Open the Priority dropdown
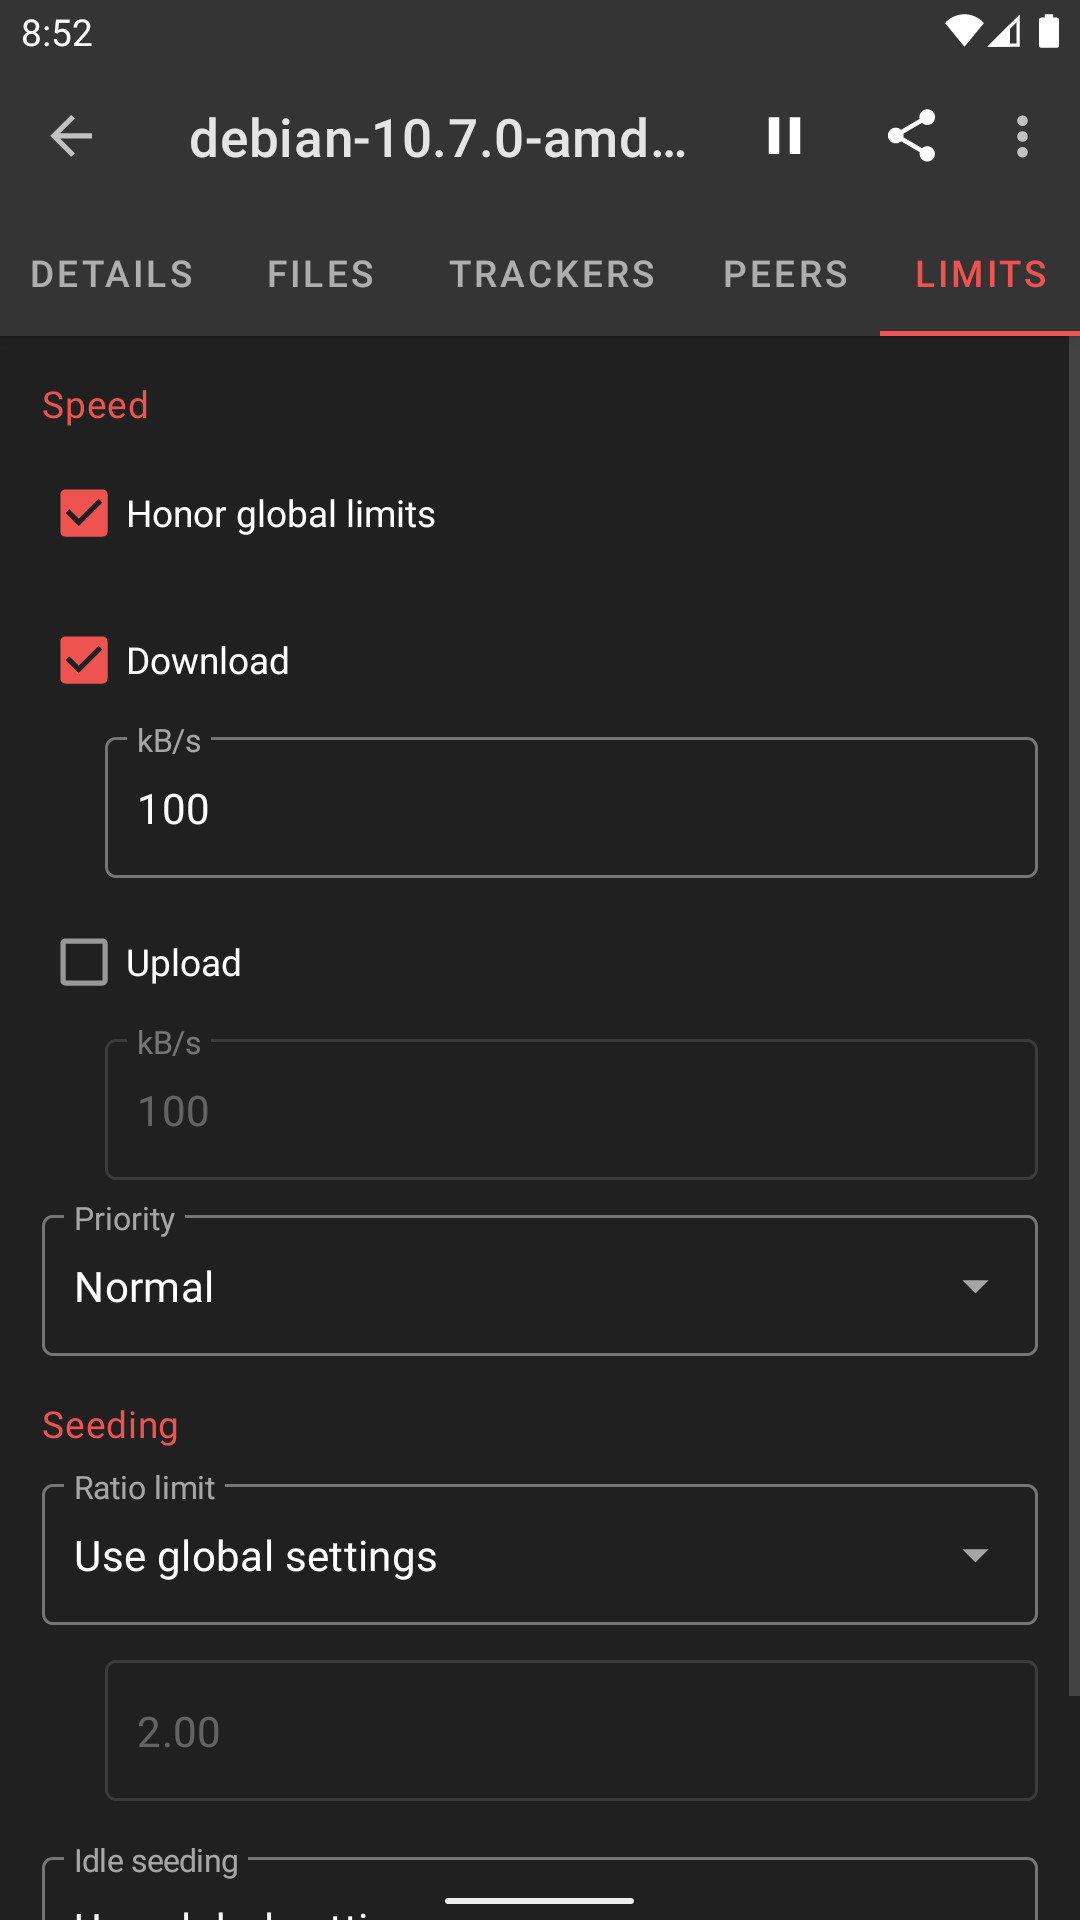 (x=540, y=1286)
